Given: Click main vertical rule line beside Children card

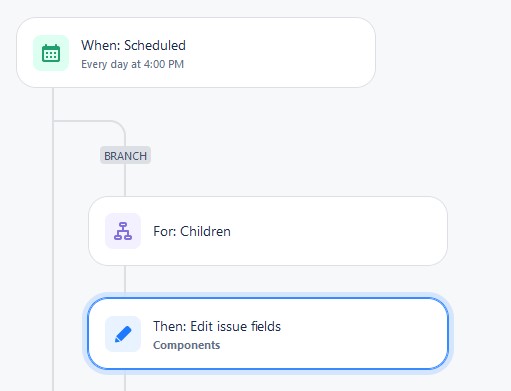Looking at the screenshot, I should 53,231.
